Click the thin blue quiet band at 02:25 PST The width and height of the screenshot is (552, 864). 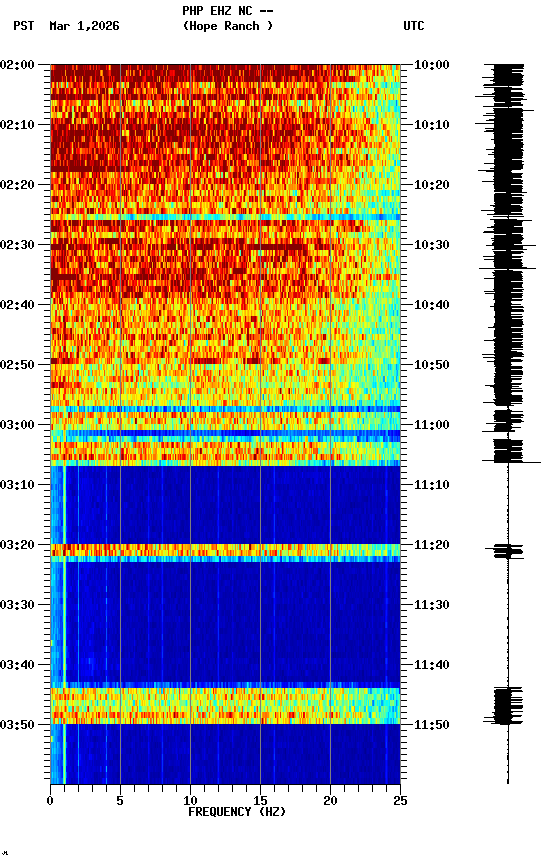click(225, 218)
